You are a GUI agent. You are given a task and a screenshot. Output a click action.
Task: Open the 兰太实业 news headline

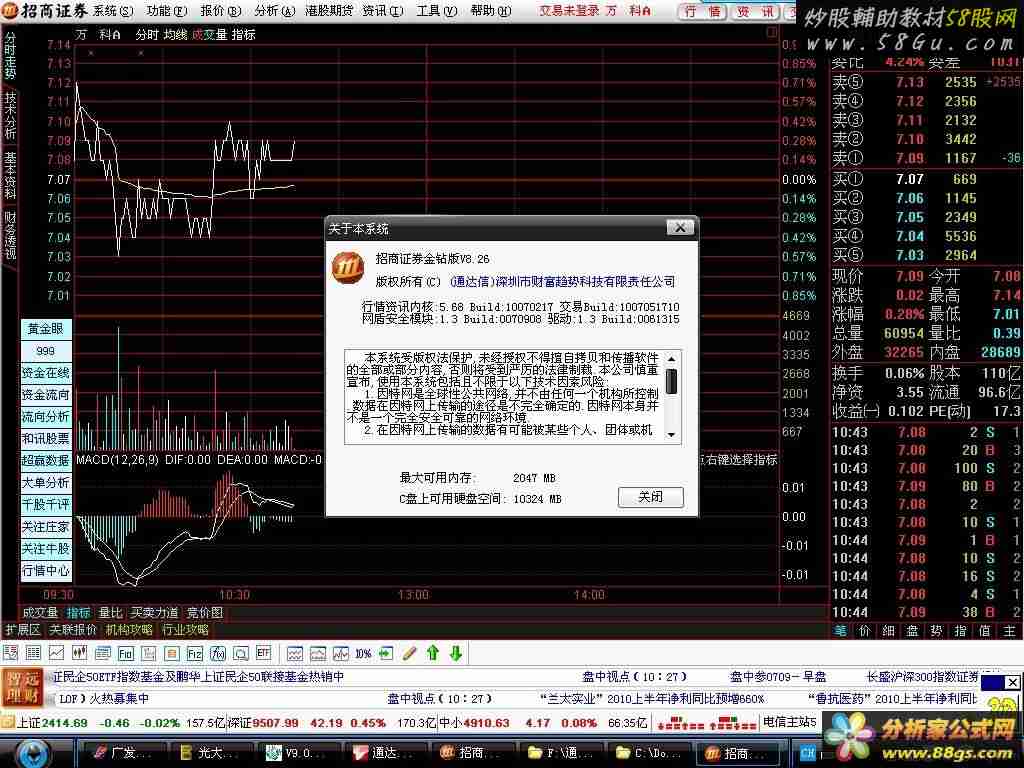(x=652, y=699)
